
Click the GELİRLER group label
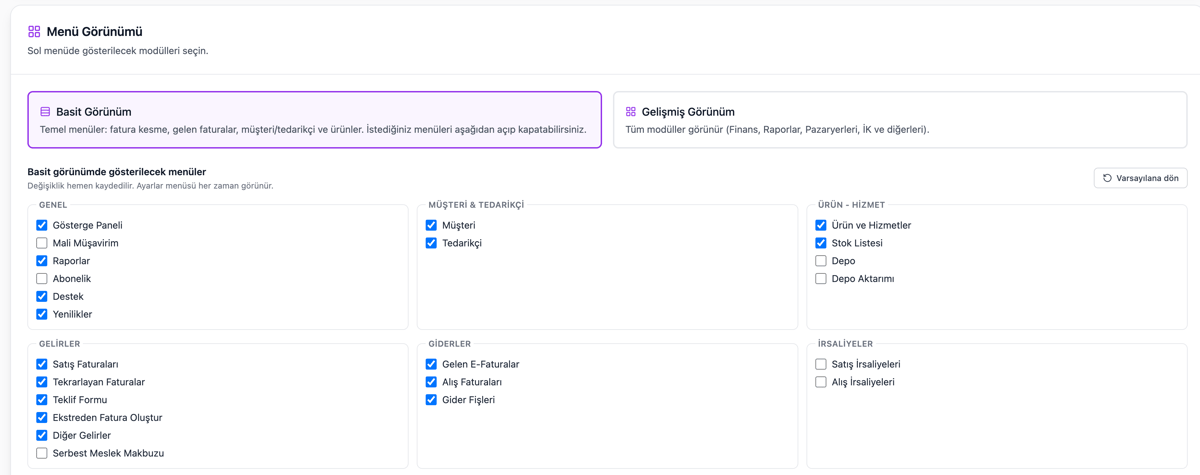(x=60, y=344)
